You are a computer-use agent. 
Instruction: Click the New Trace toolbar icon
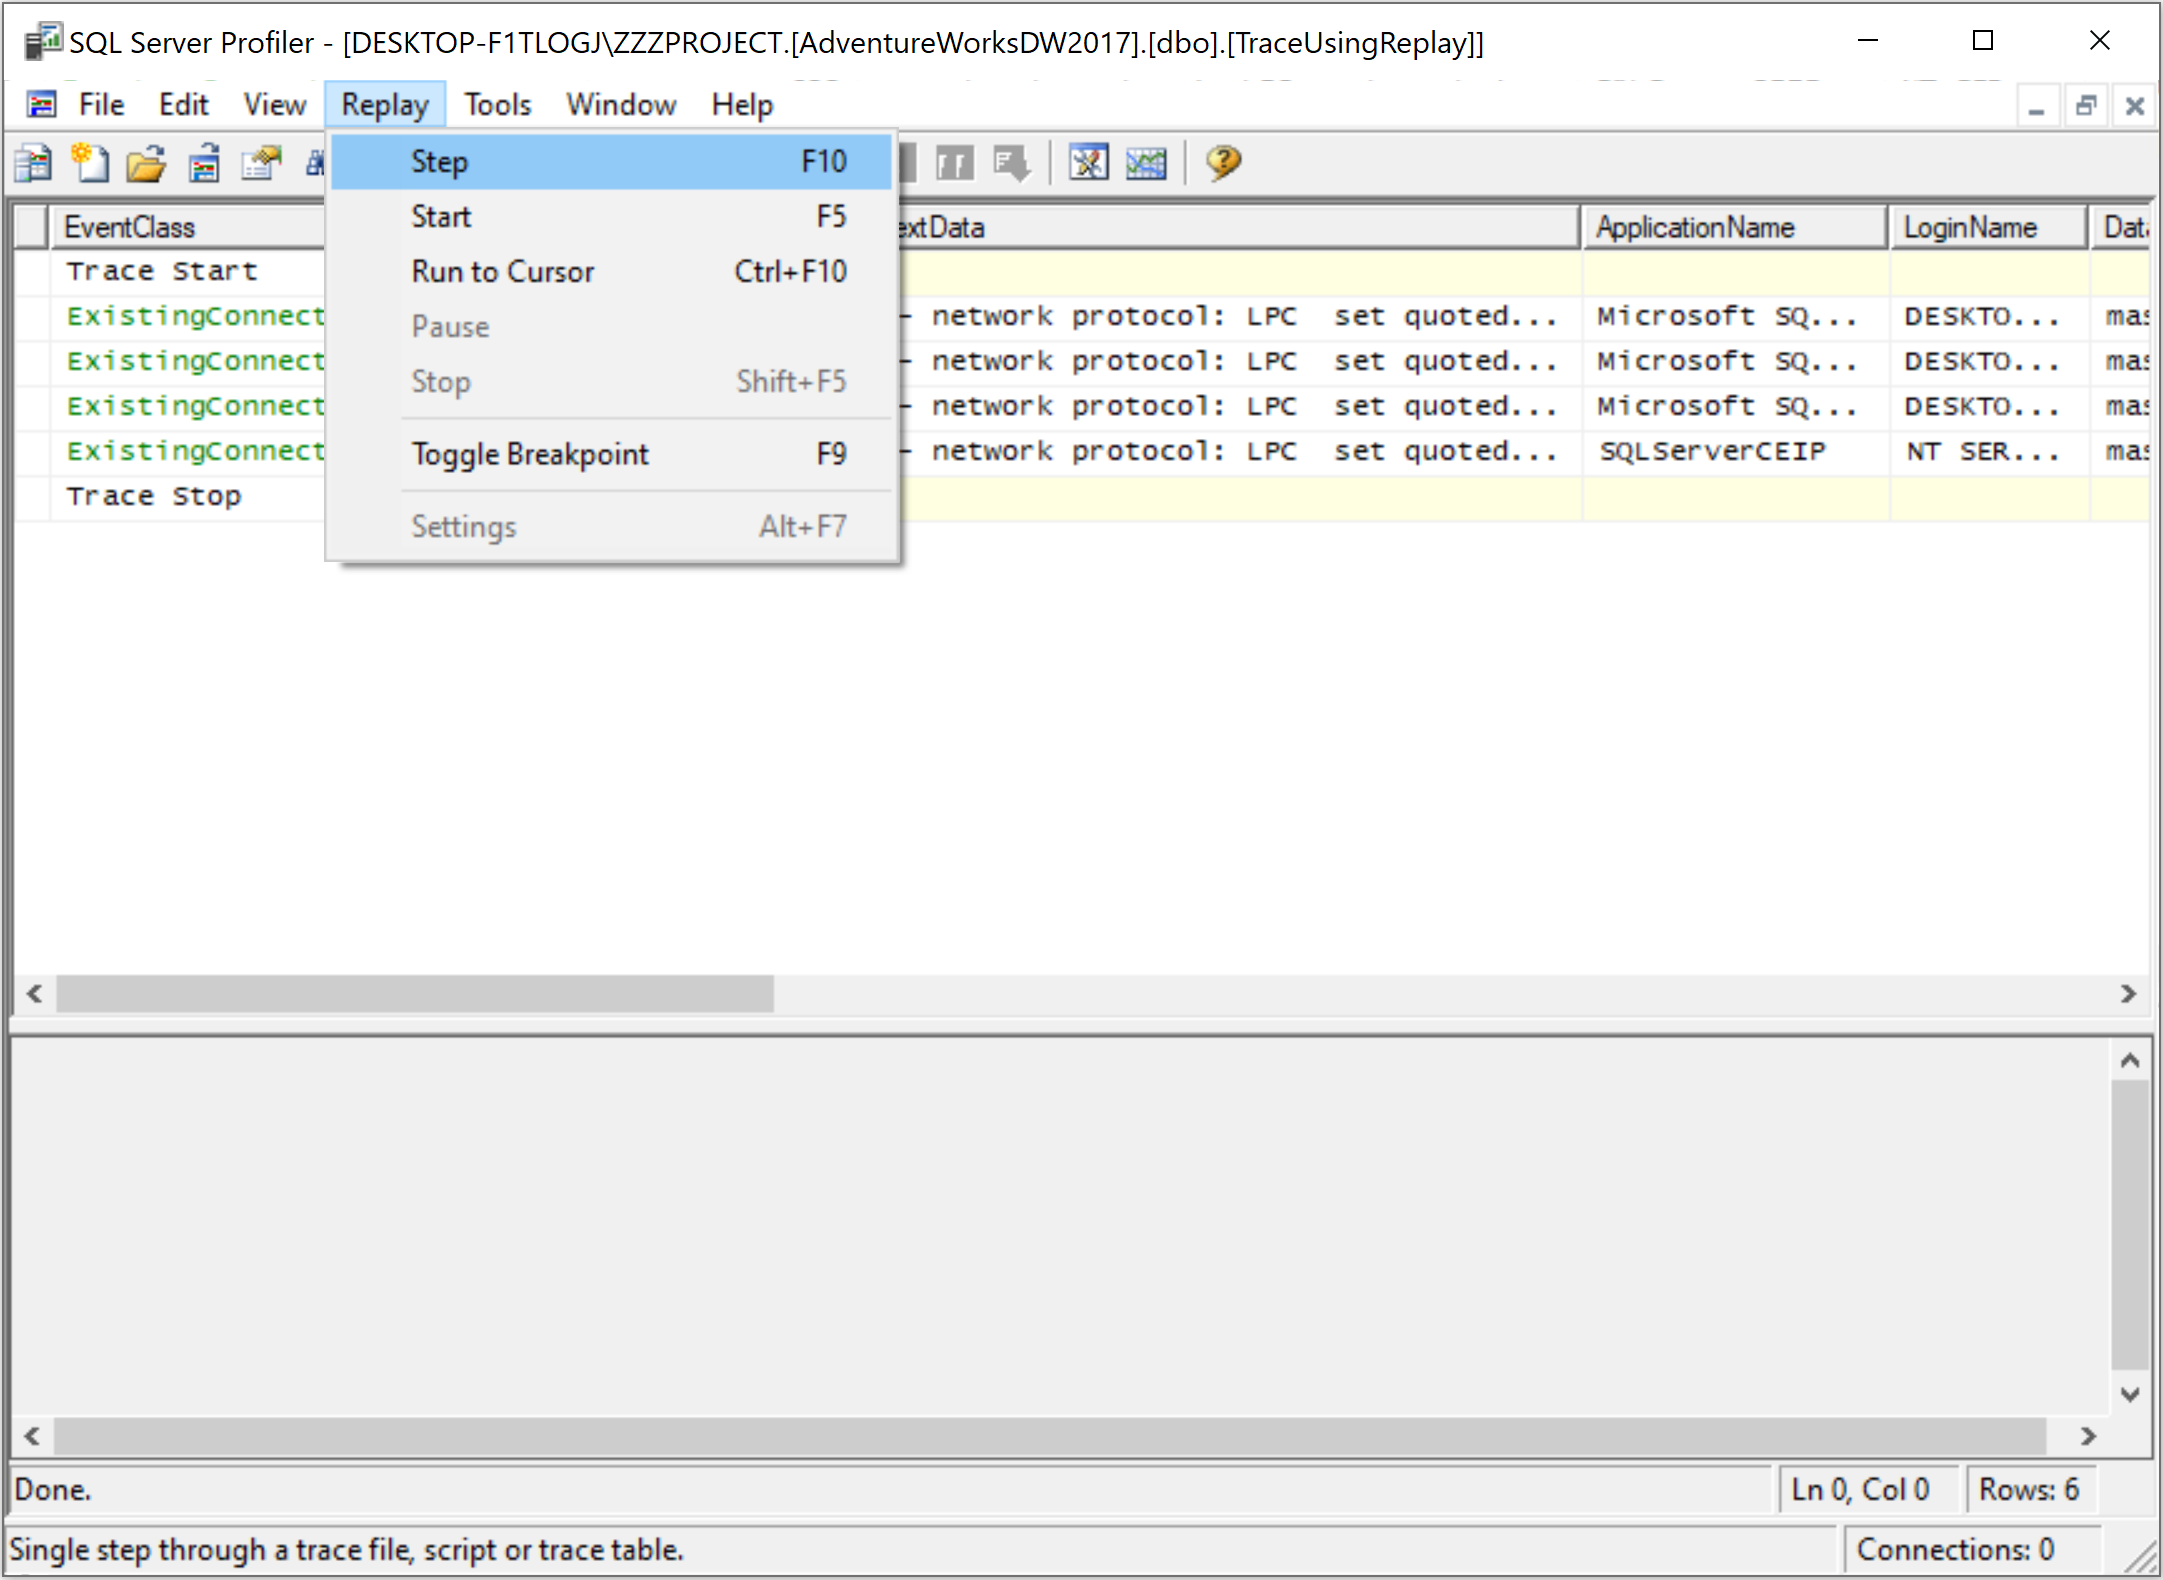pos(34,162)
